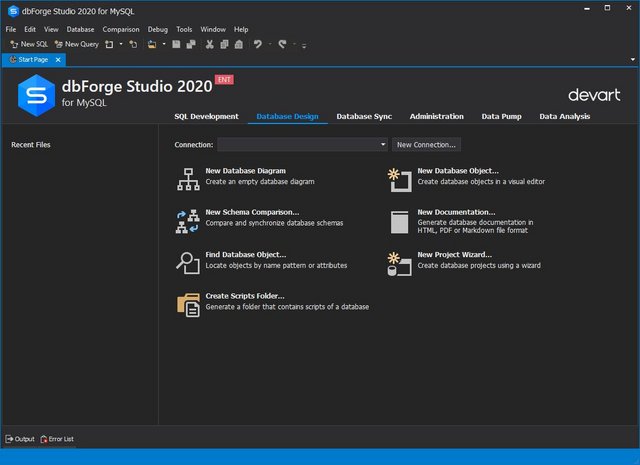Click 'Compare and synchronize database schemas' description
The width and height of the screenshot is (640, 465).
[274, 223]
